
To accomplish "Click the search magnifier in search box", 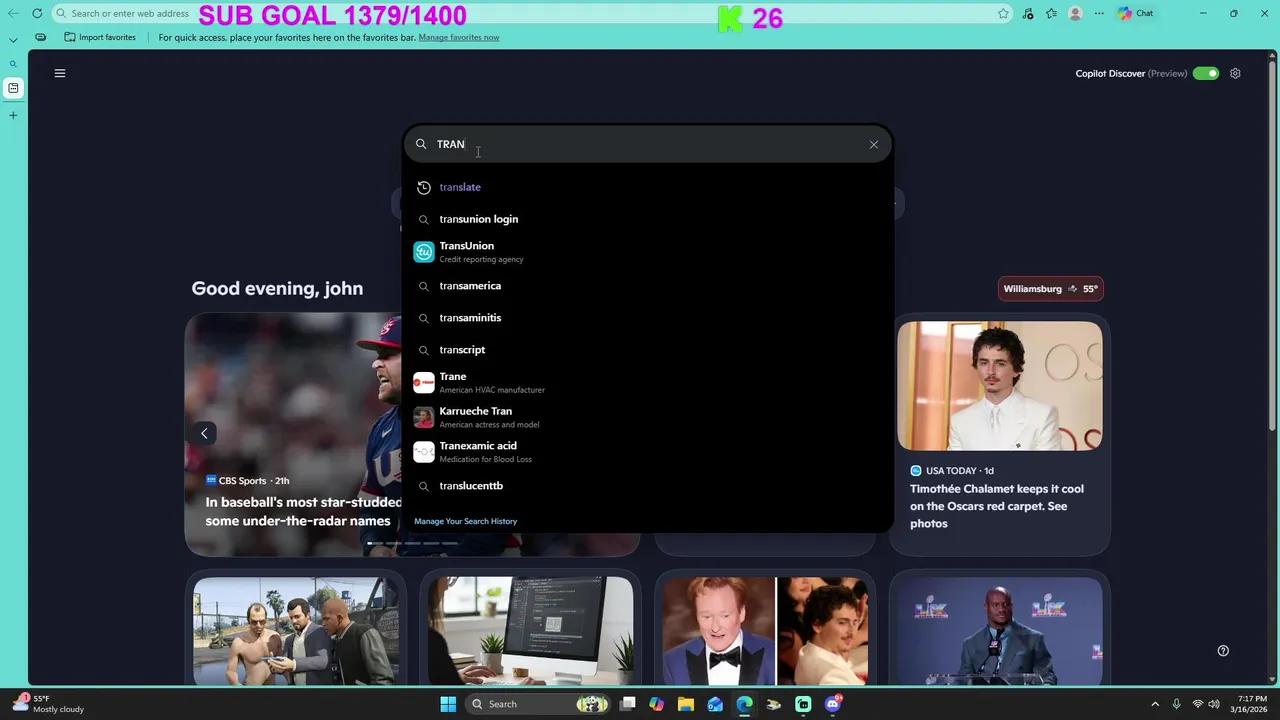I will coord(421,144).
